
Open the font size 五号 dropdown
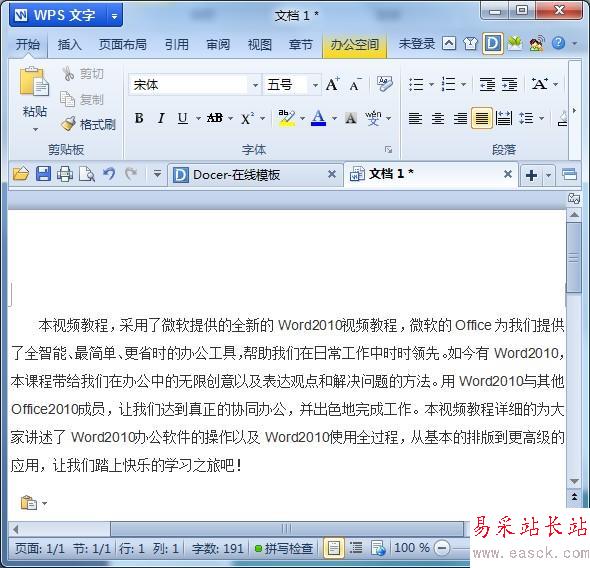point(315,85)
